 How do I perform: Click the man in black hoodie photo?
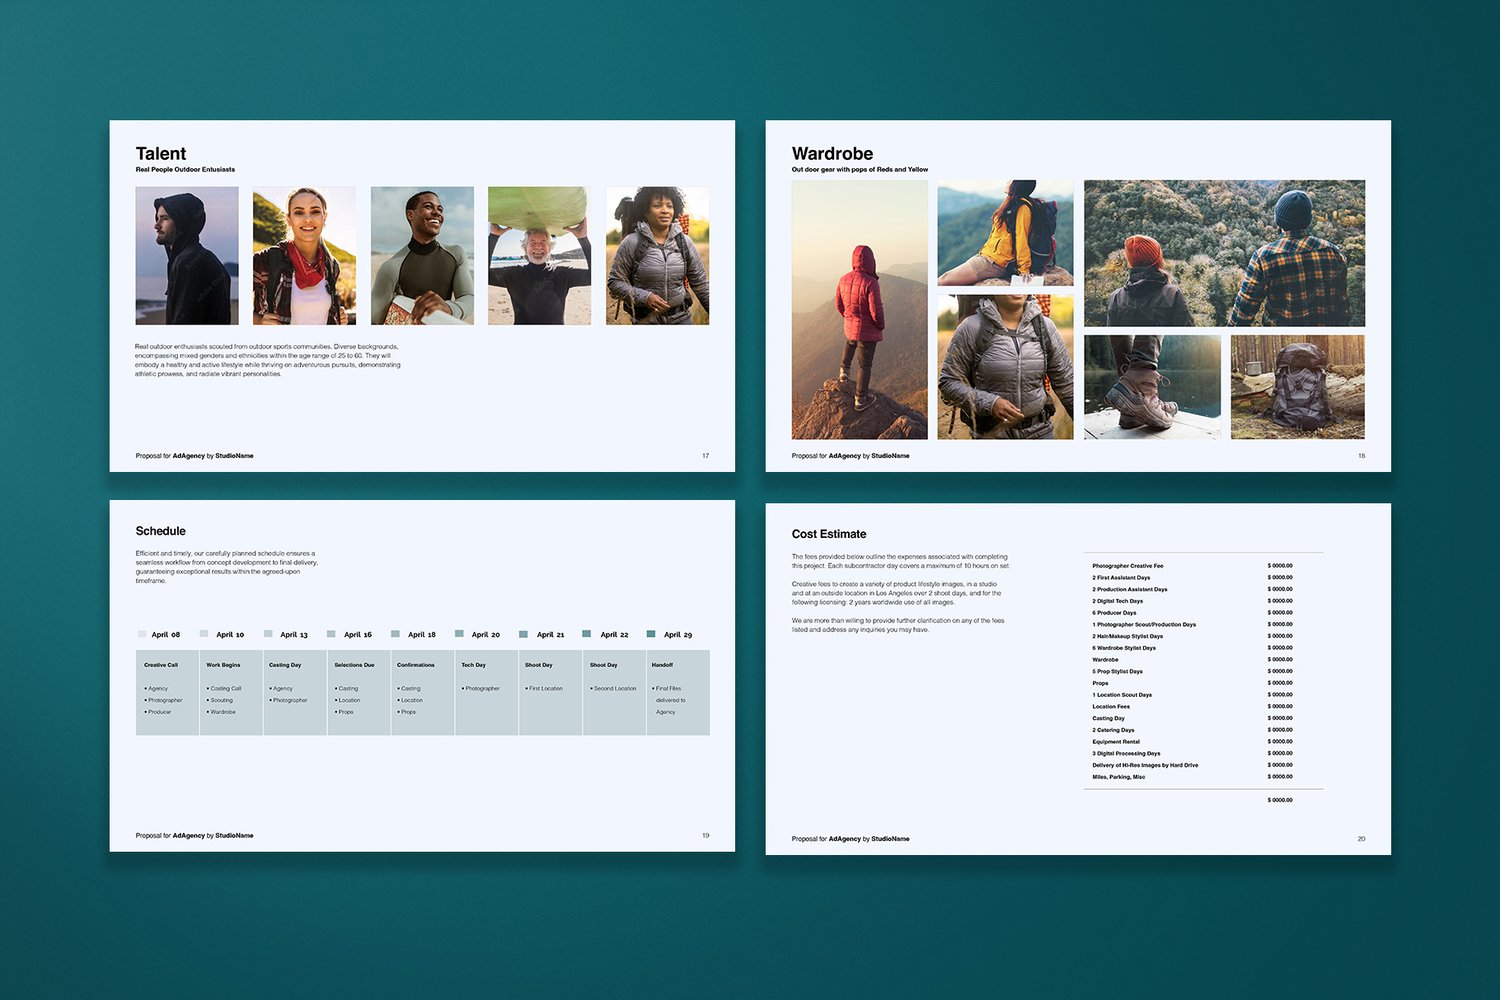187,256
